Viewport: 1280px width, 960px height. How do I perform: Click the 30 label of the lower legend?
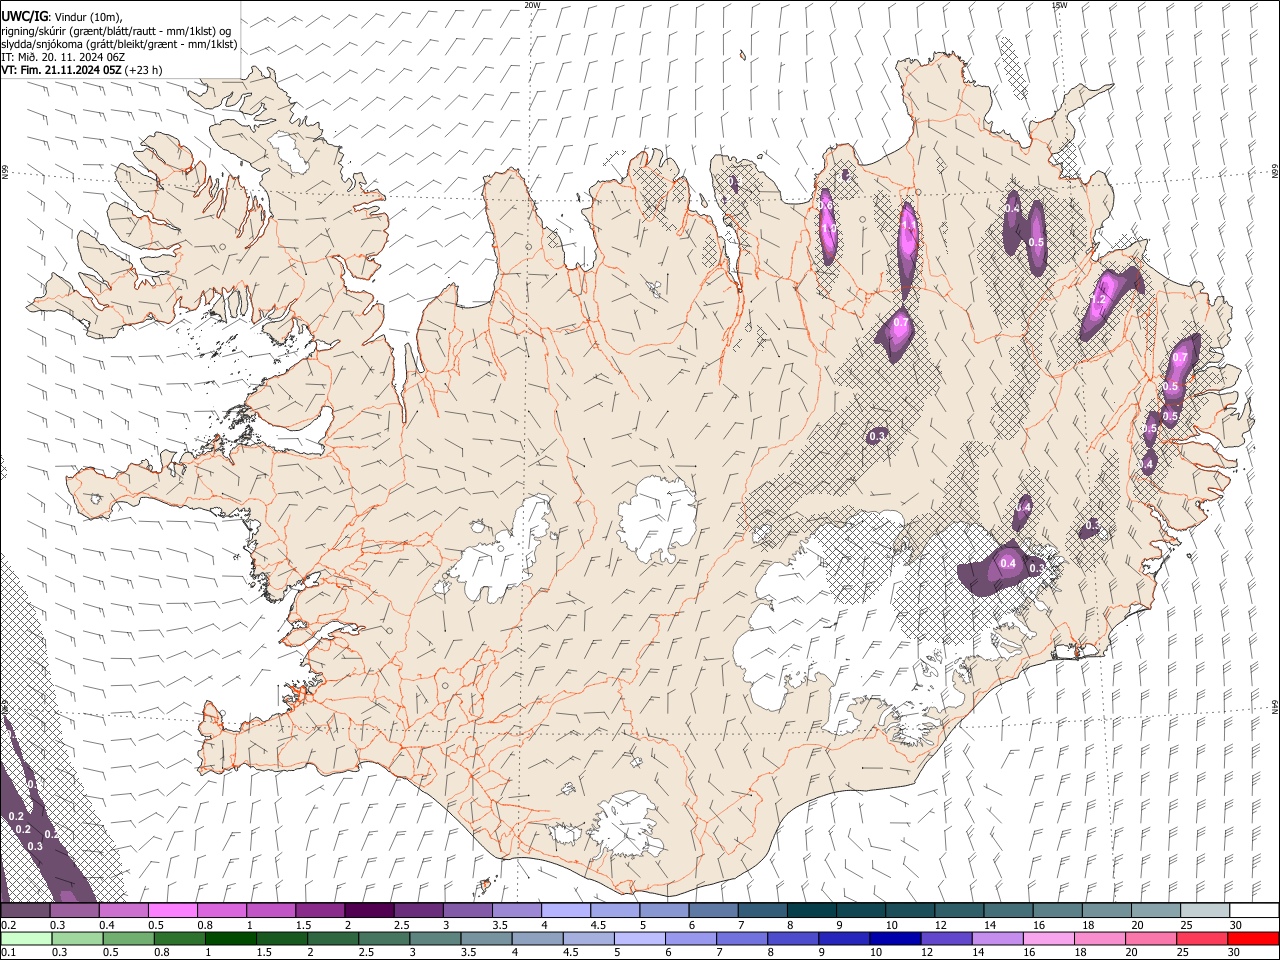point(1236,952)
